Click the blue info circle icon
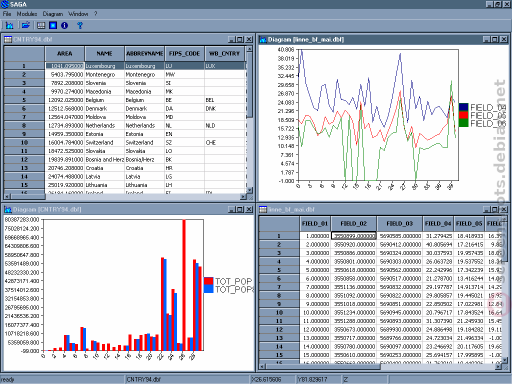 [65, 25]
